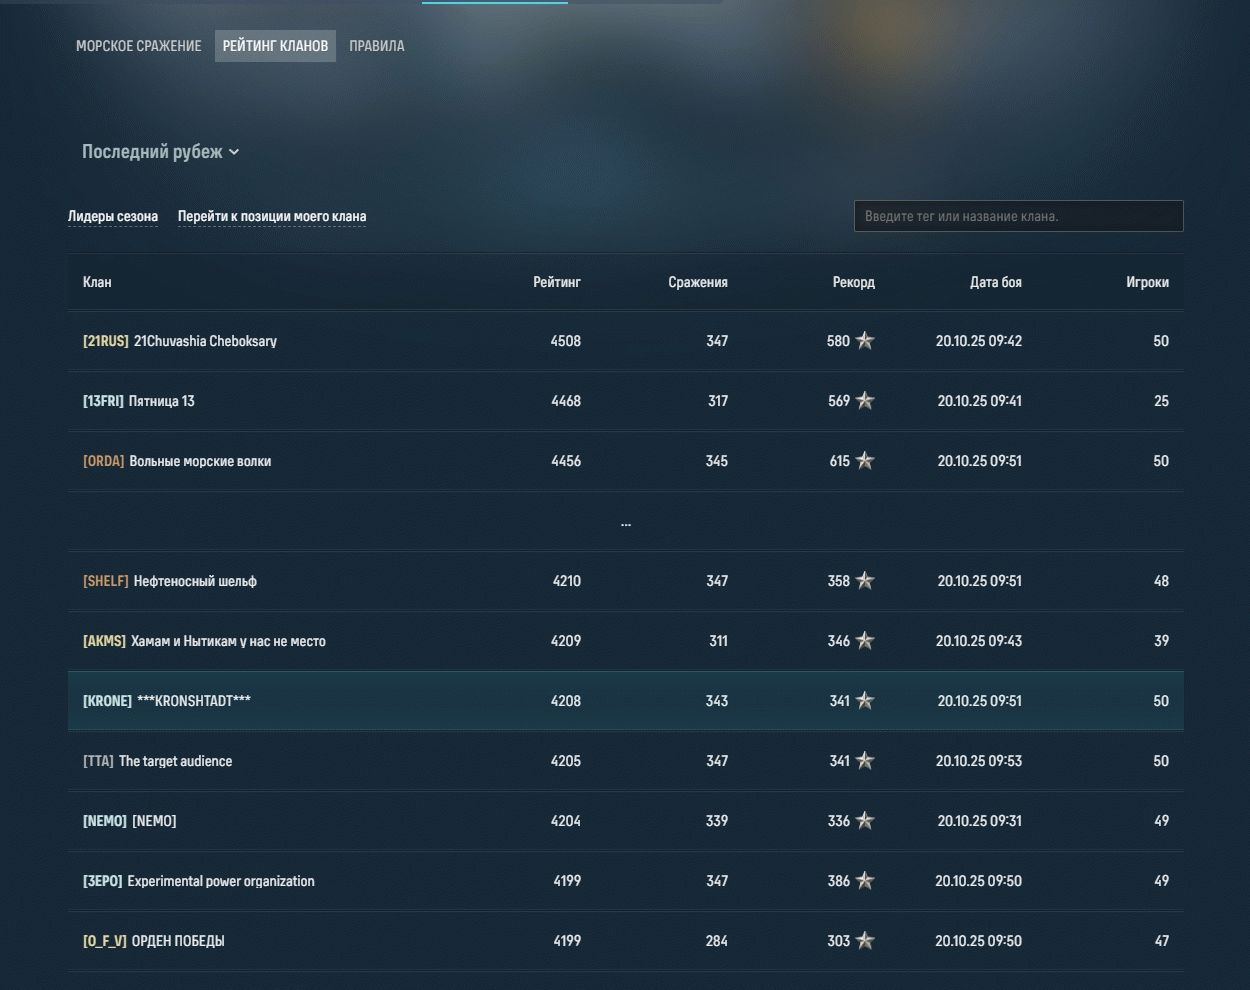Viewport: 1250px width, 990px height.
Task: Expand the Последний рубеж season dropdown
Action: [160, 152]
